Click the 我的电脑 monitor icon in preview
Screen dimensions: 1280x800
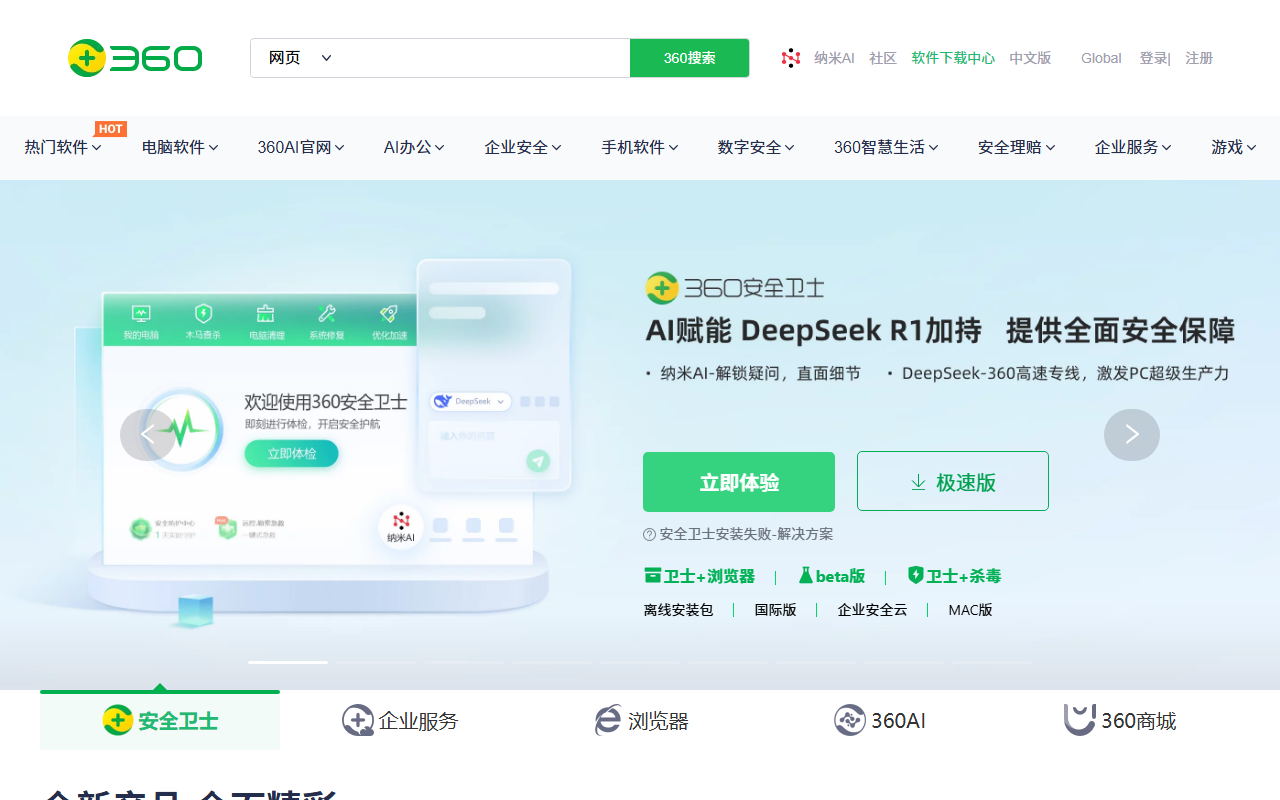point(141,313)
